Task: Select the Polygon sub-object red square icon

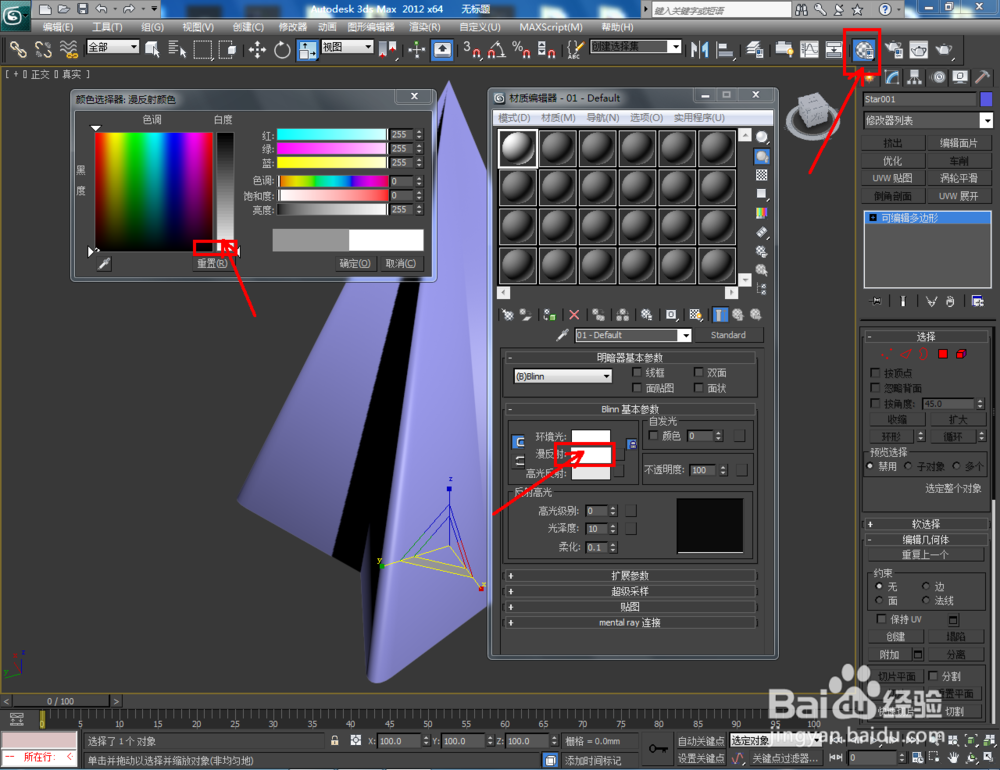Action: point(943,354)
